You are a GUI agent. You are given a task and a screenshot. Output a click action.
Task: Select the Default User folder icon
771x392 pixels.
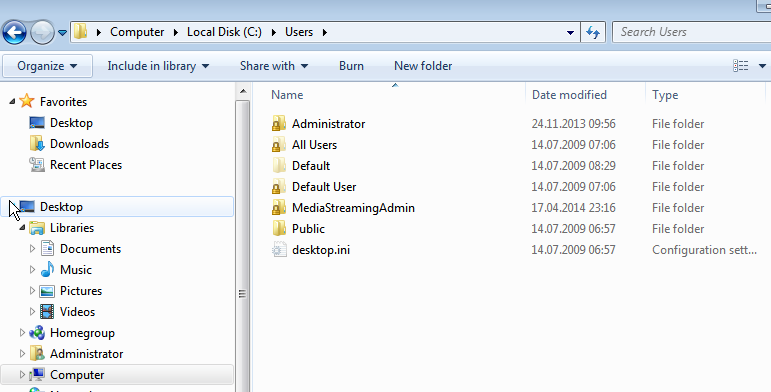279,187
